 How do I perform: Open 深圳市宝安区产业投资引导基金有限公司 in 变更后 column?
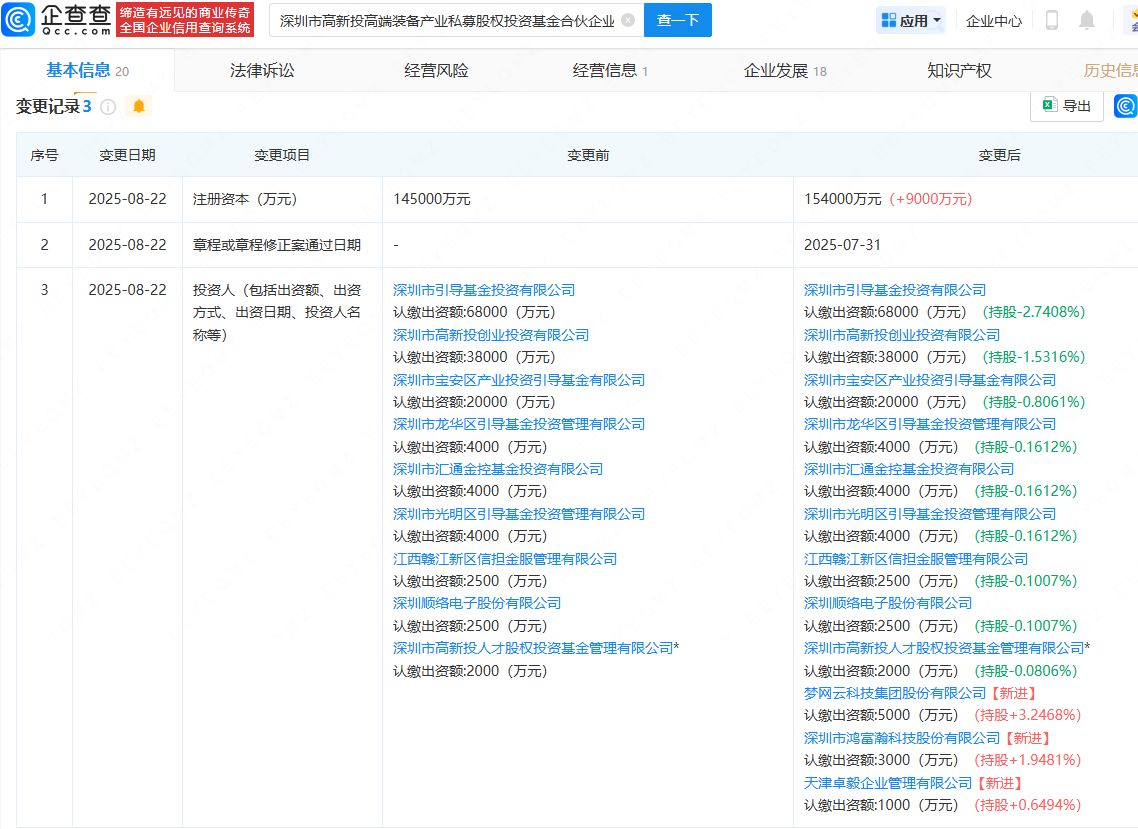pos(930,380)
